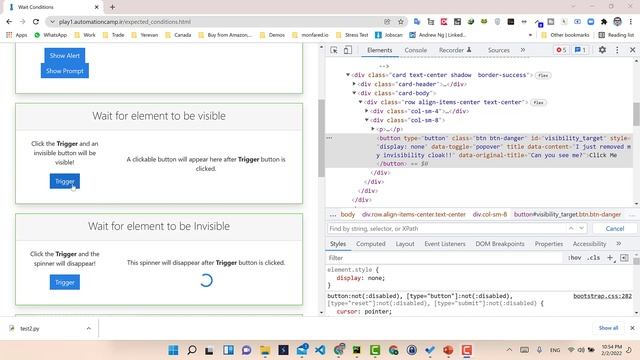Open DevTools settings gear
This screenshot has width=640, height=360.
point(602,50)
